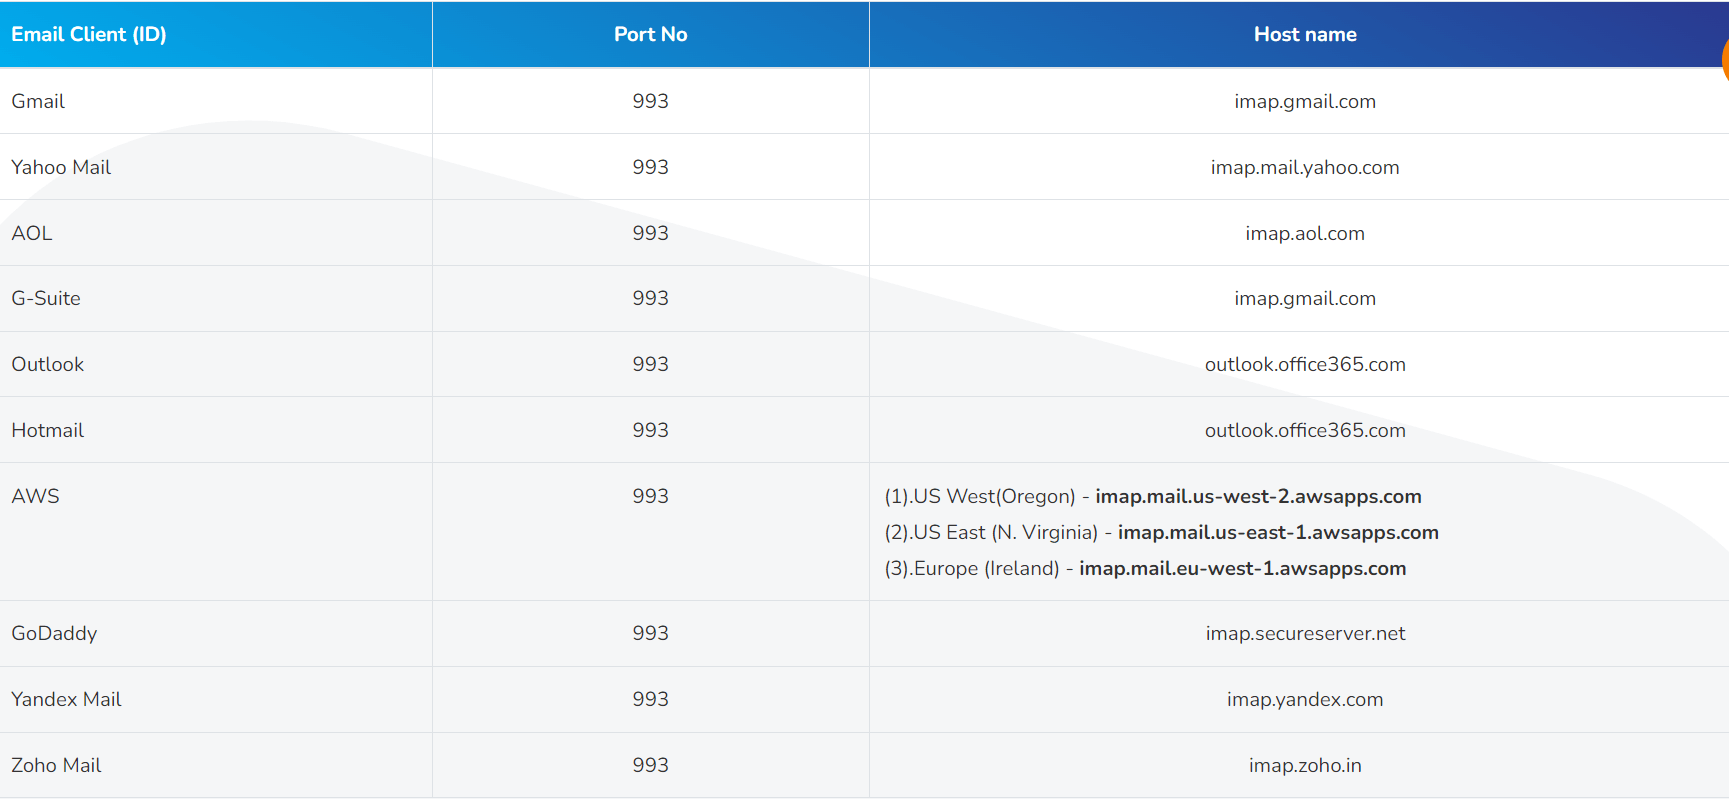1729x799 pixels.
Task: Click the 993 port in Gmail row
Action: pyautogui.click(x=650, y=101)
